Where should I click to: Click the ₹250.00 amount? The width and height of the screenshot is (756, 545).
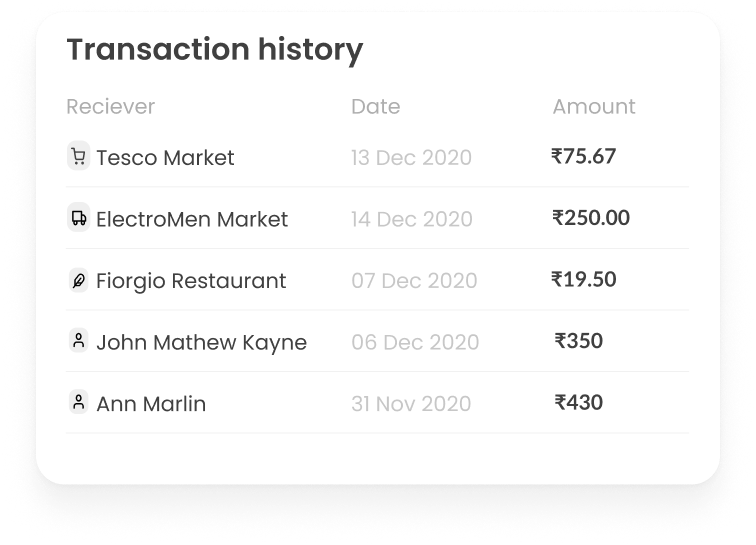(x=591, y=218)
